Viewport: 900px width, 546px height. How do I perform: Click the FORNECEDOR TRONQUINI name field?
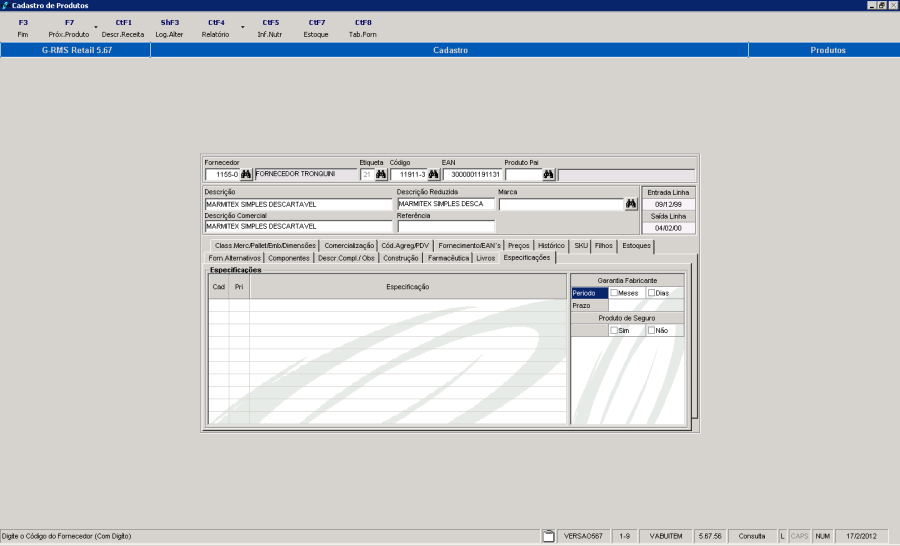tap(306, 174)
